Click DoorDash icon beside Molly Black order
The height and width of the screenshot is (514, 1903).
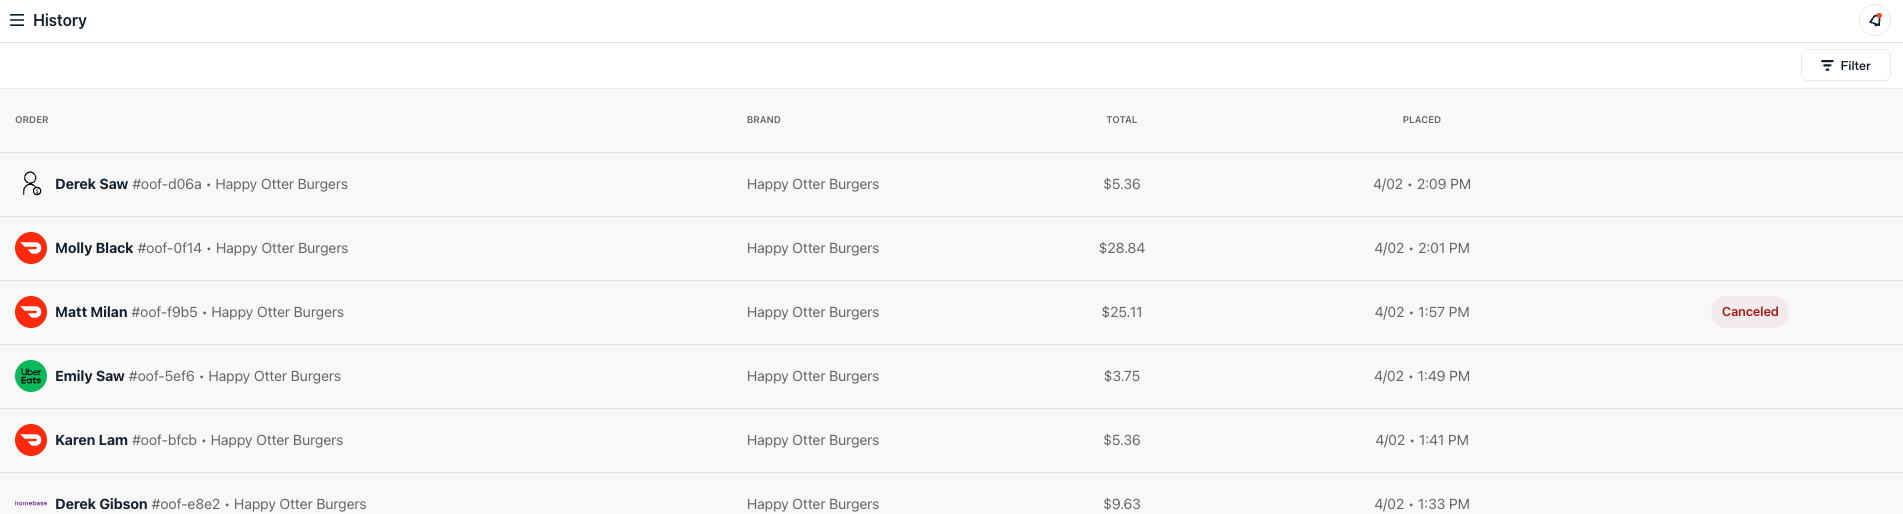[31, 248]
